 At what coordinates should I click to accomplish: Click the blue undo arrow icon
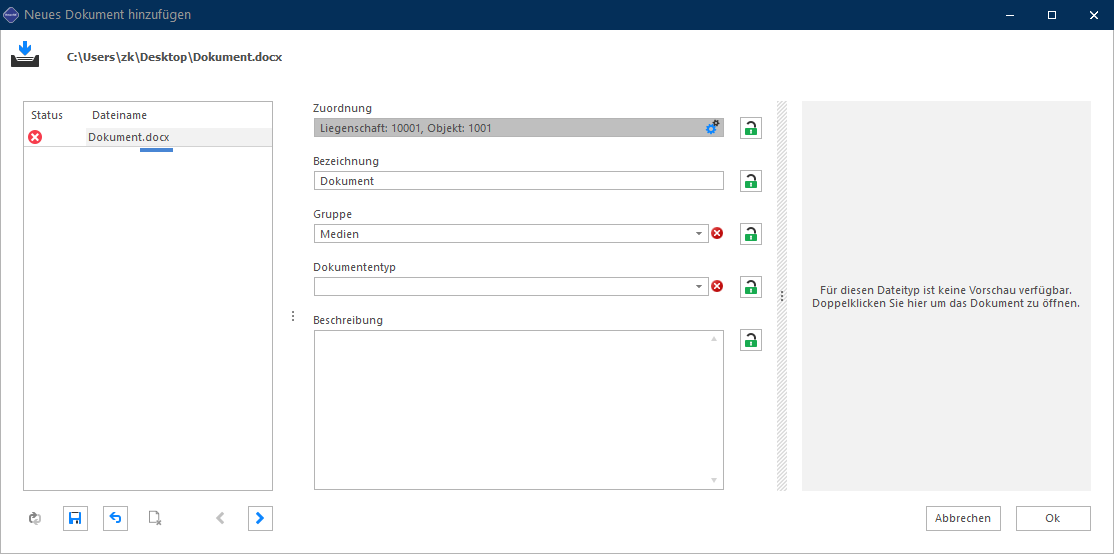[115, 518]
